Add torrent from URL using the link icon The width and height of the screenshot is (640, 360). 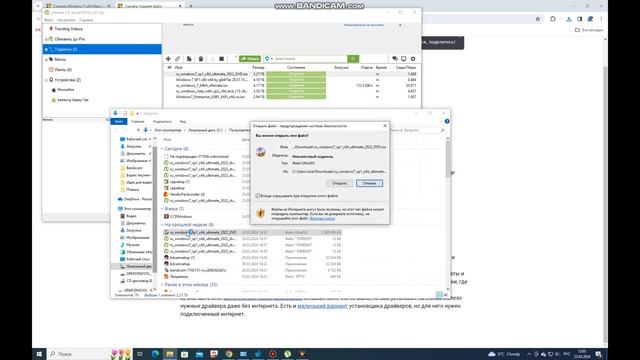178,59
